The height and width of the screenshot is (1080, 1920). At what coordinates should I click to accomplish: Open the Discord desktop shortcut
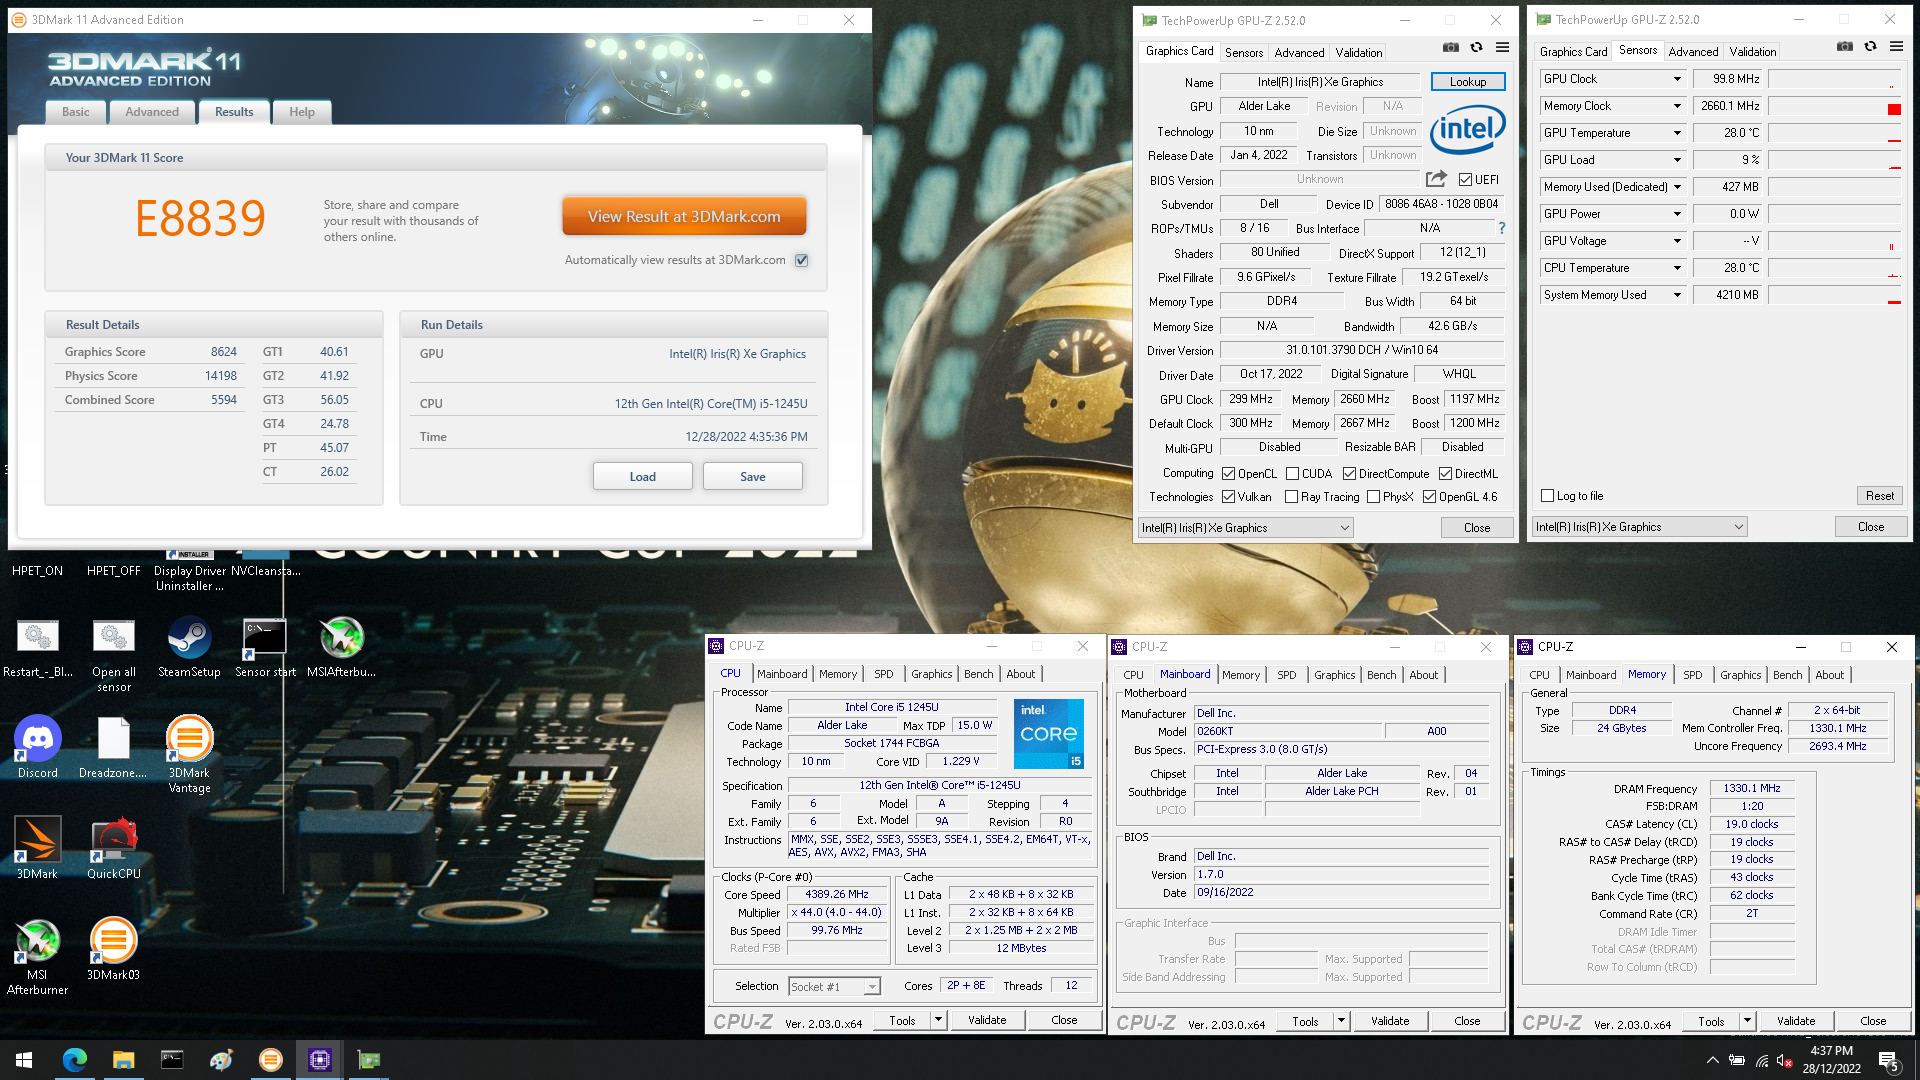pos(38,747)
